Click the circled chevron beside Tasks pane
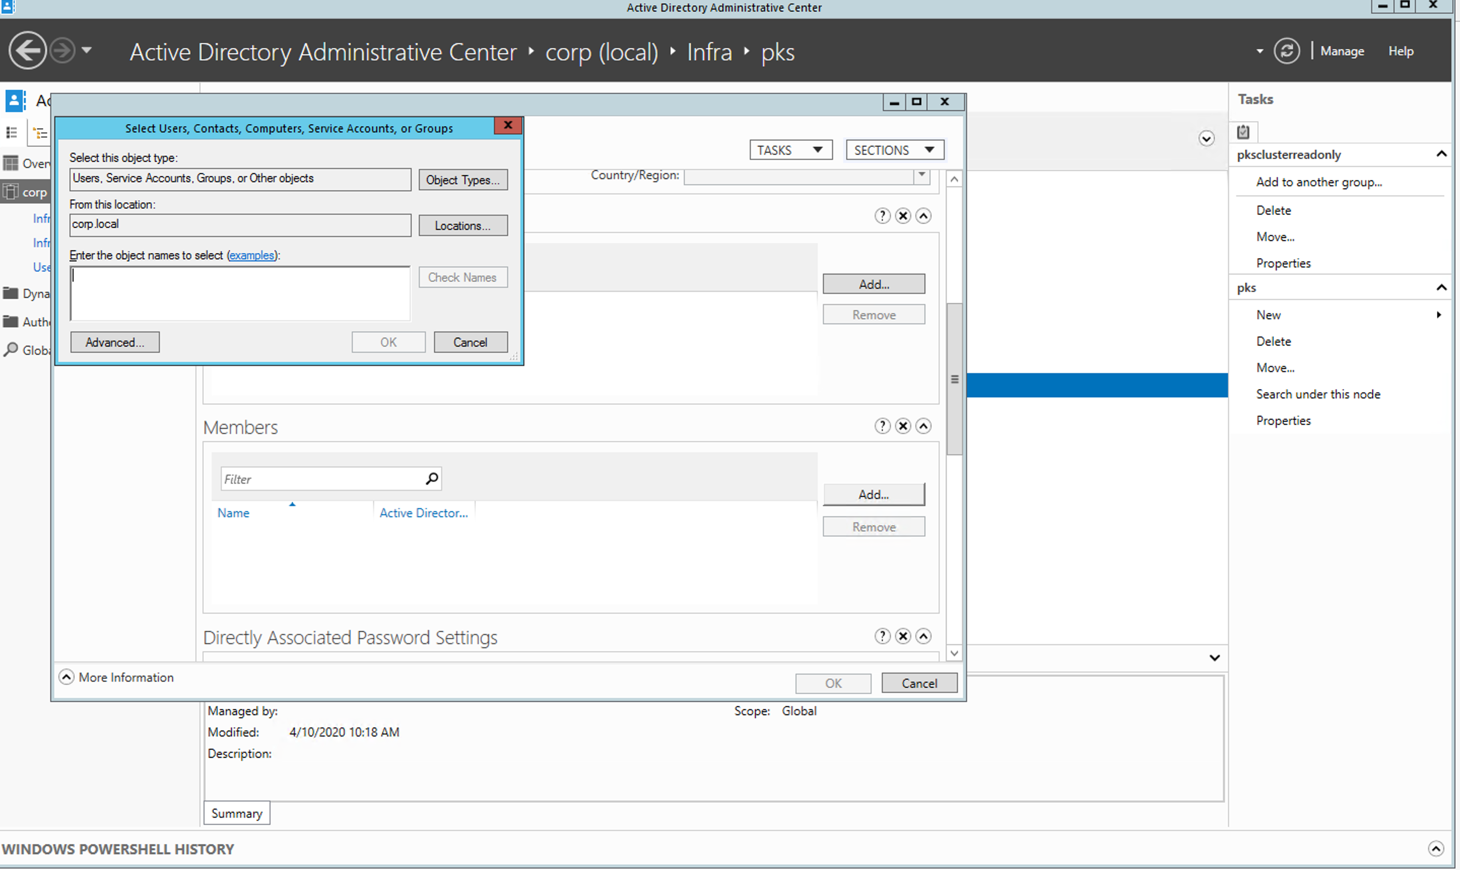 pos(1206,139)
